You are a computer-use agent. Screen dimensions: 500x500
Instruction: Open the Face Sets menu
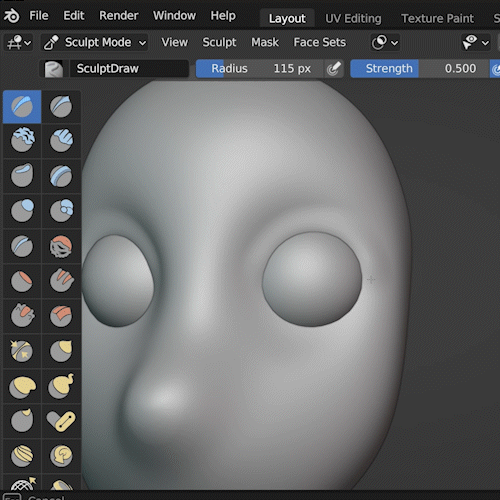[320, 42]
